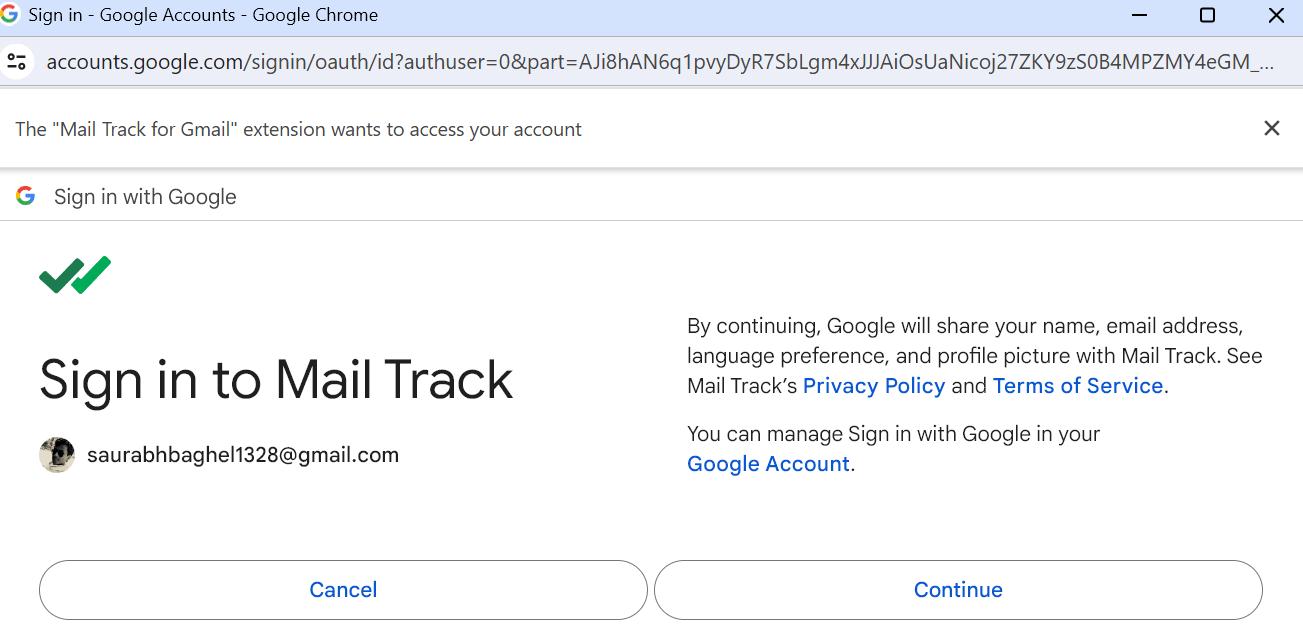Click the saurabhbaghel1328@gmail.com email address
This screenshot has width=1303, height=643.
tap(243, 455)
